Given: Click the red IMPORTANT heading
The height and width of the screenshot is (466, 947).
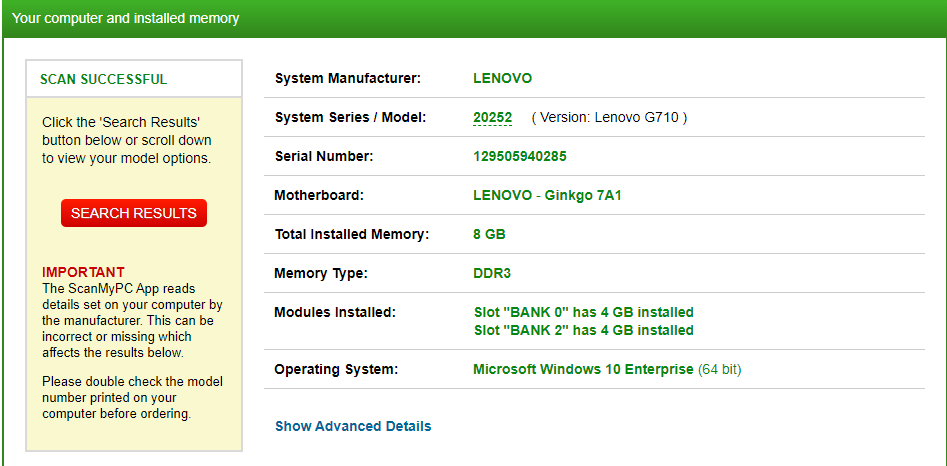Looking at the screenshot, I should 83,272.
